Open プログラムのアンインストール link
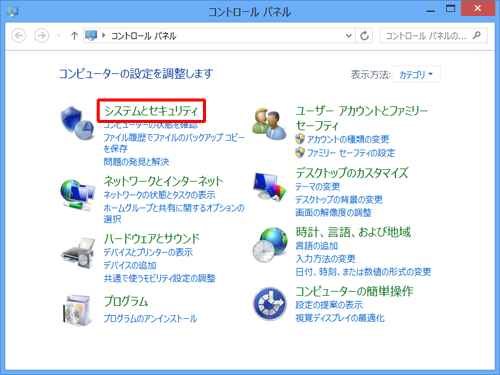This screenshot has height=375, width=500. pyautogui.click(x=150, y=318)
